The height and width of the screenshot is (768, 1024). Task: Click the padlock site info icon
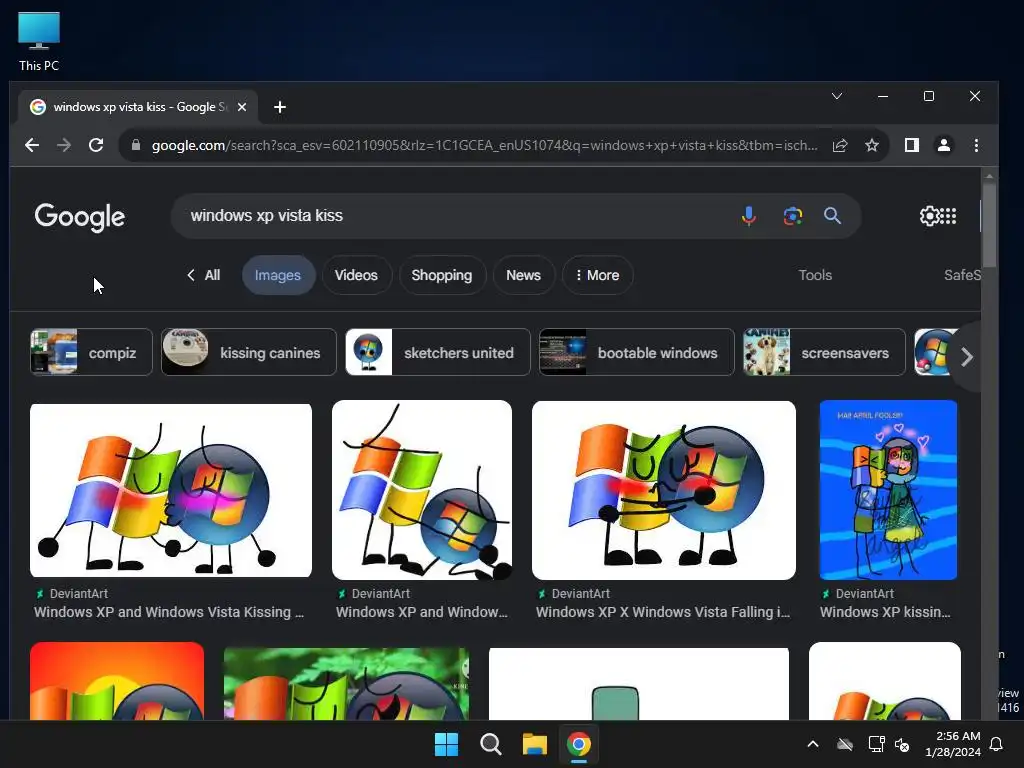(x=136, y=145)
